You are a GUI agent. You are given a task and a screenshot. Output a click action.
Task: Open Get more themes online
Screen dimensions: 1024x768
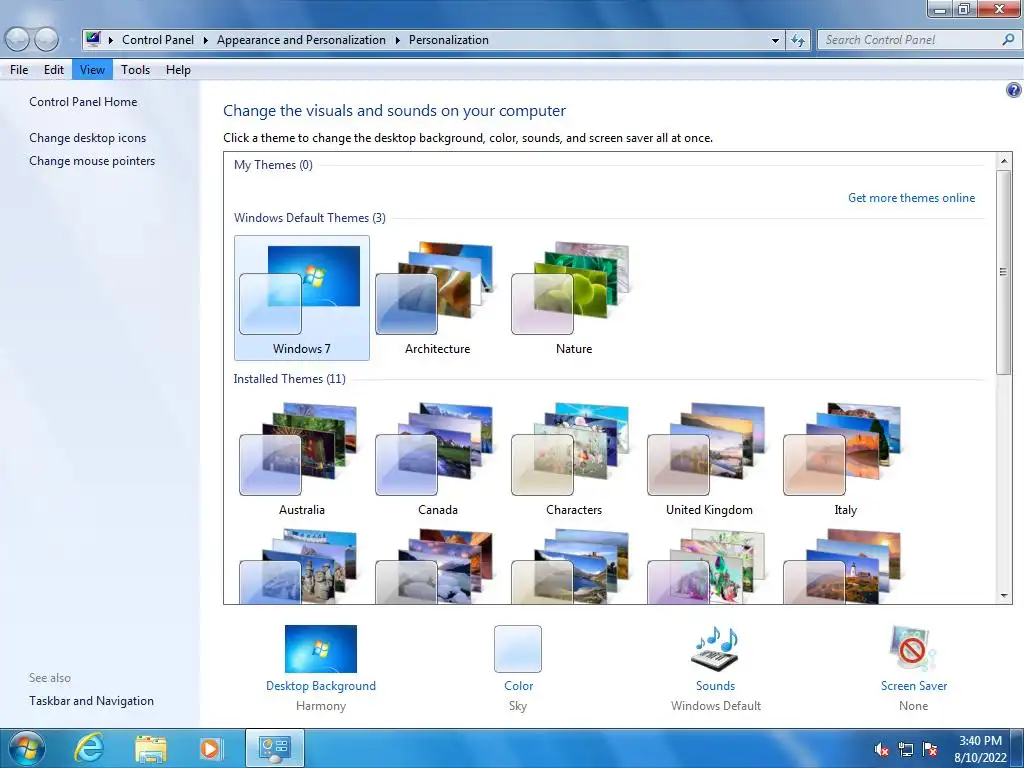pos(911,198)
